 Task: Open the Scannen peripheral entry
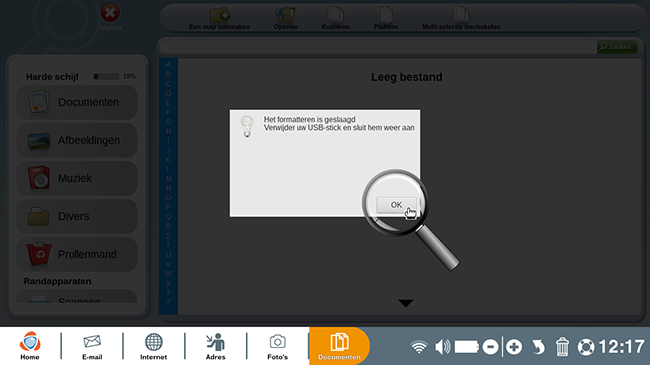tap(77, 297)
